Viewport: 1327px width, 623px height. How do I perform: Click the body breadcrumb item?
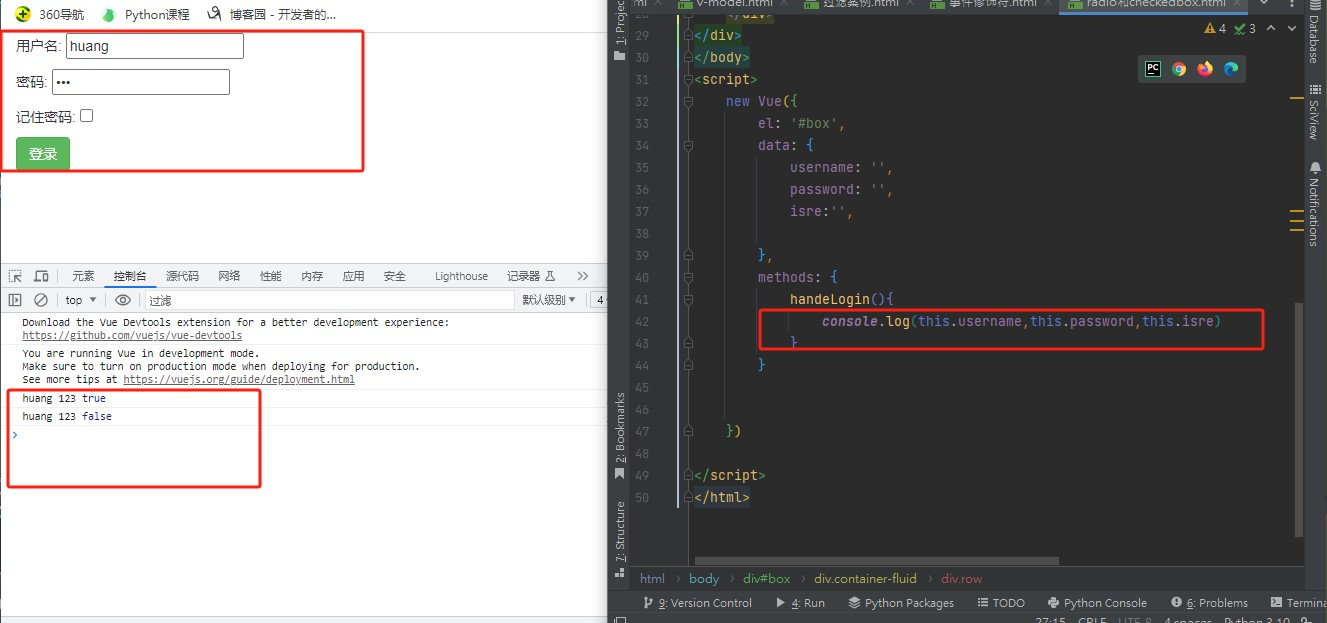click(704, 578)
